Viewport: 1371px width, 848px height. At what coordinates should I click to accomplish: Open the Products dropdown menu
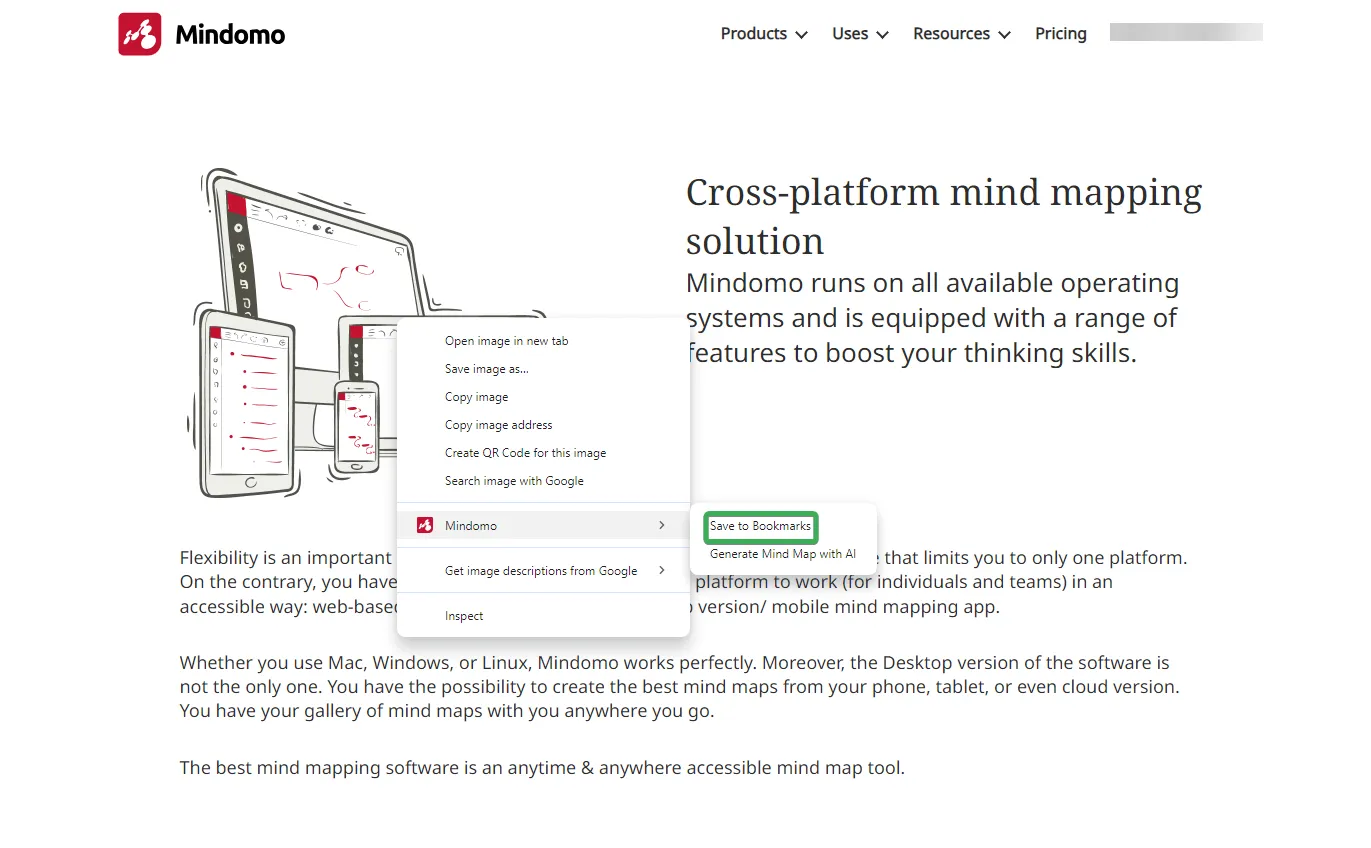point(764,34)
